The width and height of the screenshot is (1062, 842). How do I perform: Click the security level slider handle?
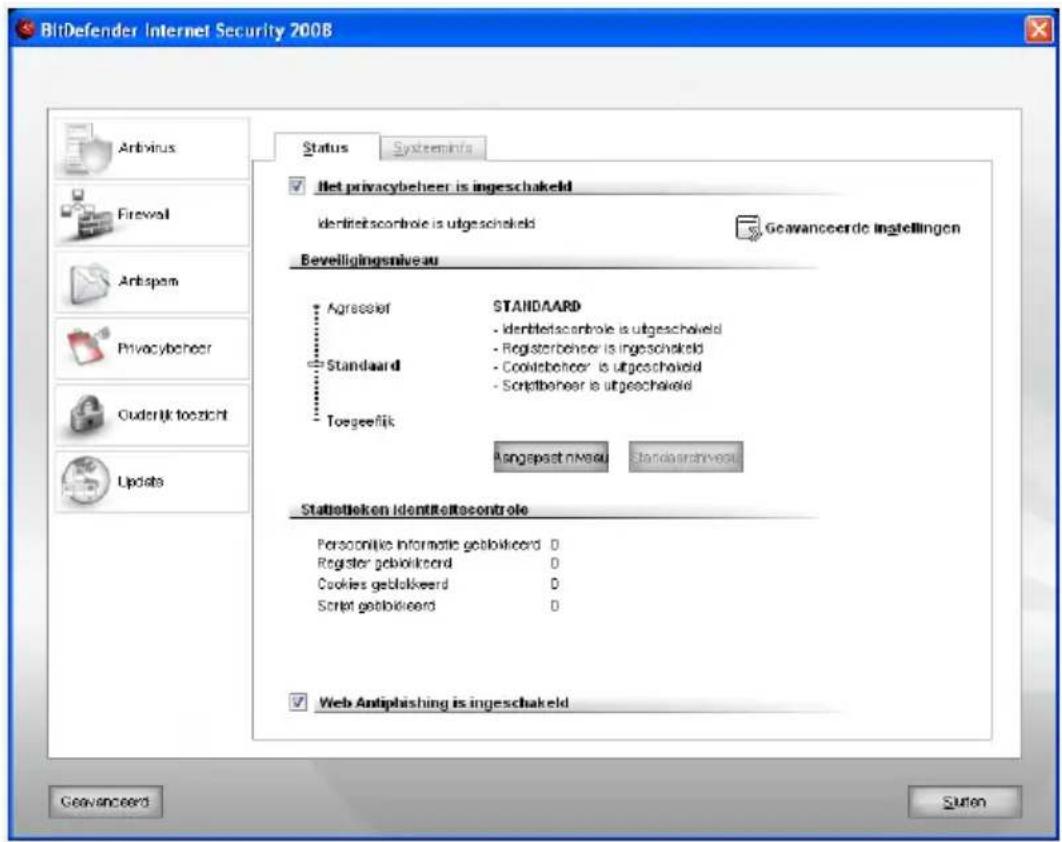(316, 364)
